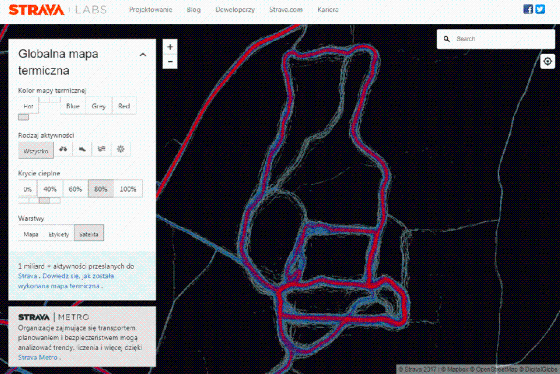Screen dimensions: 560x374
Task: Switch heatmap color to Blue
Action: click(73, 106)
